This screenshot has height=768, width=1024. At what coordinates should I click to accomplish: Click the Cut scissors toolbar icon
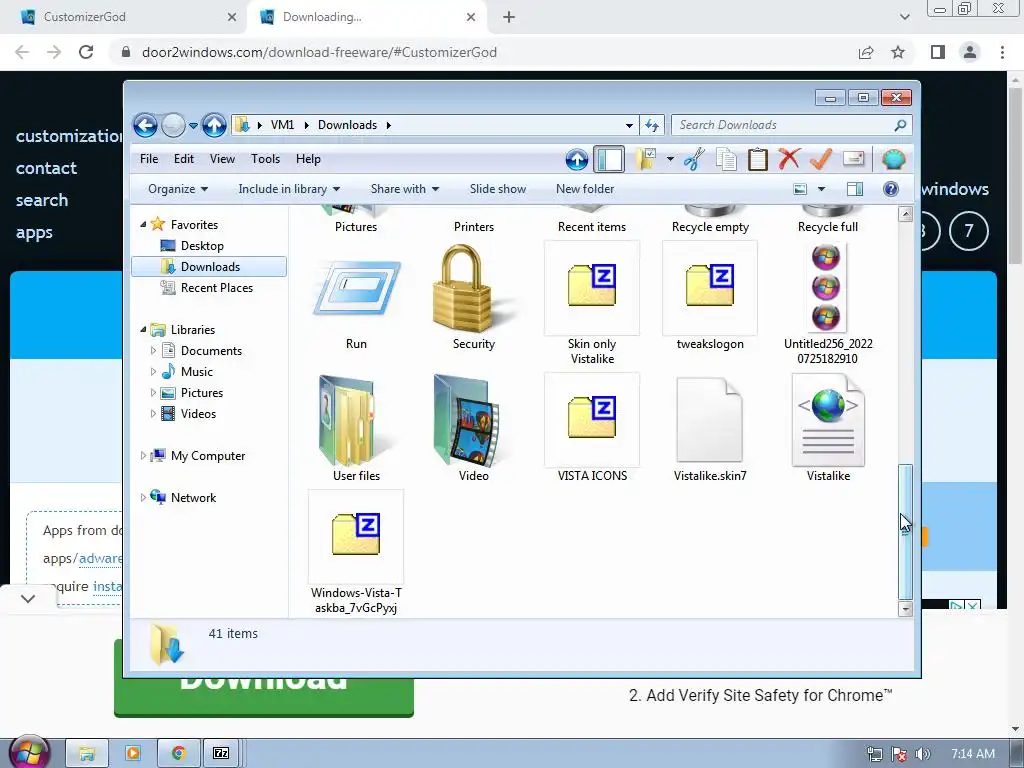tap(694, 159)
